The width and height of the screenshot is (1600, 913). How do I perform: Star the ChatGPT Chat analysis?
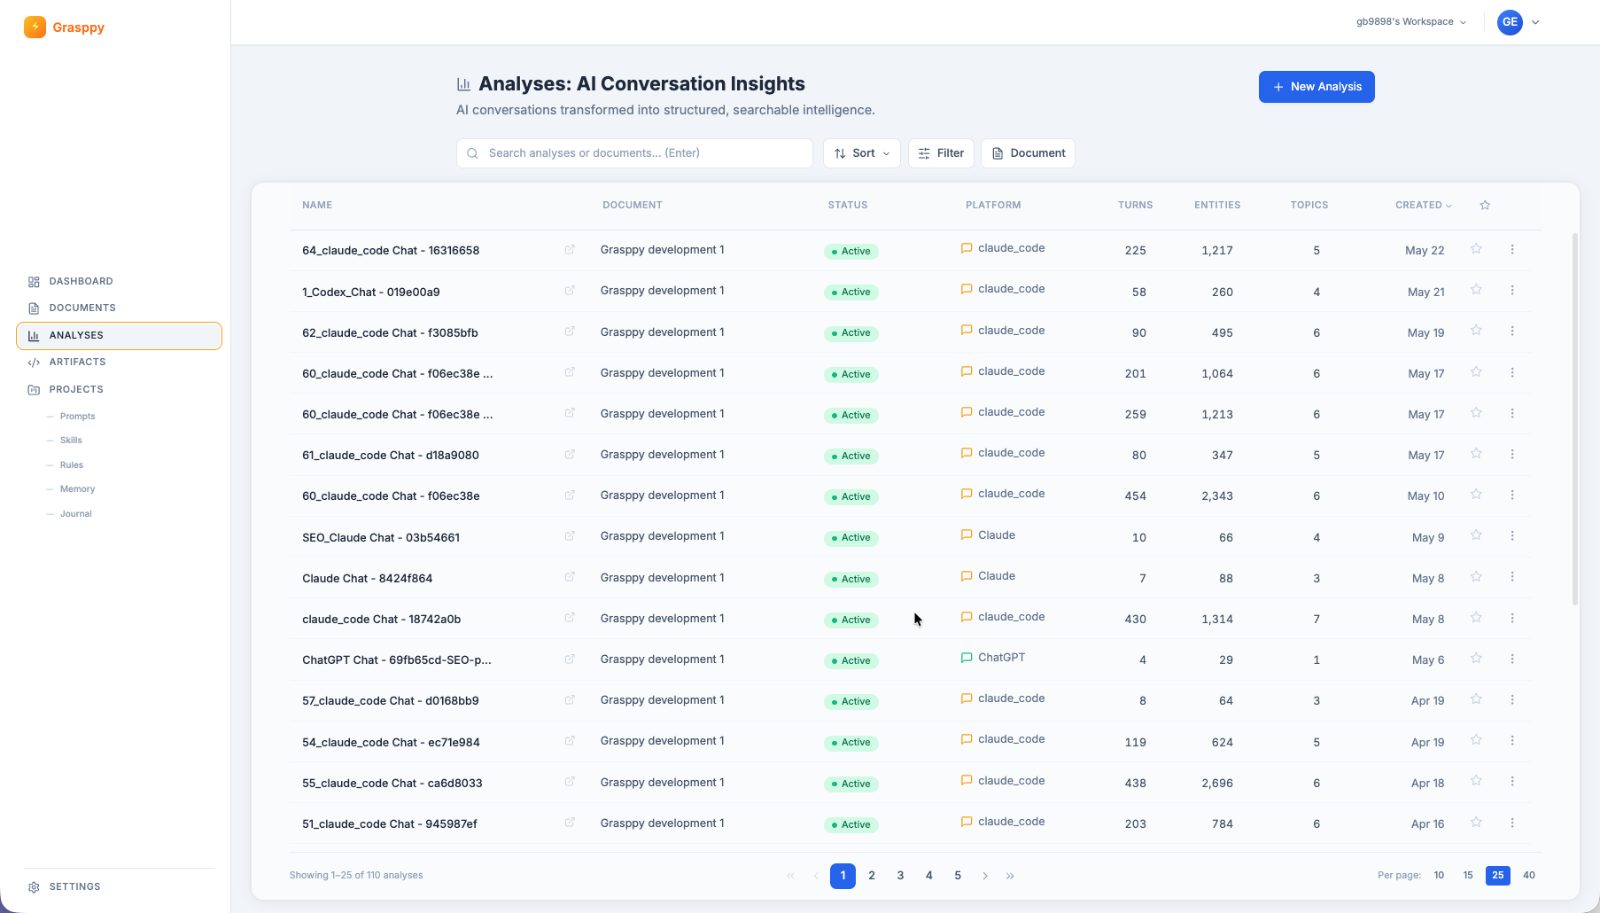click(x=1476, y=659)
